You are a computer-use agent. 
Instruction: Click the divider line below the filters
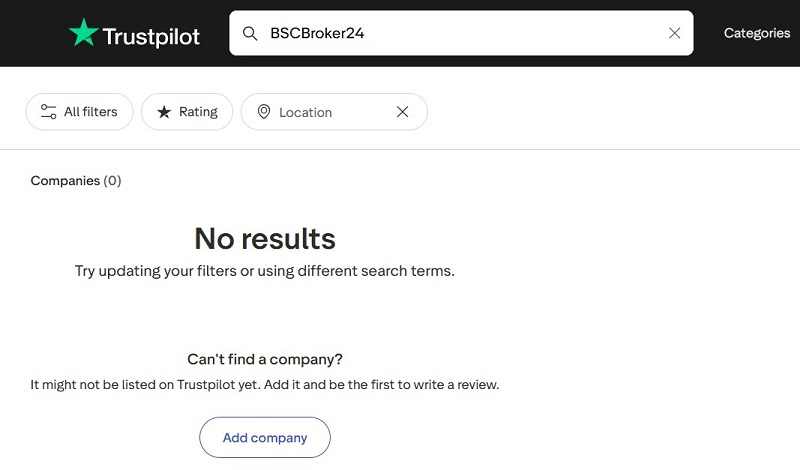[x=400, y=150]
